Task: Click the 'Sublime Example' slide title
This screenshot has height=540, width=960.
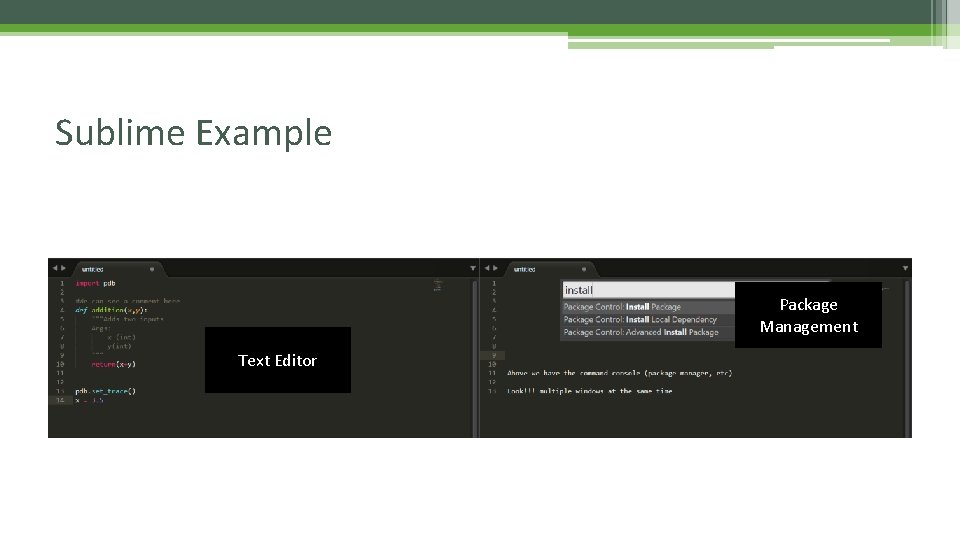Action: click(x=193, y=133)
